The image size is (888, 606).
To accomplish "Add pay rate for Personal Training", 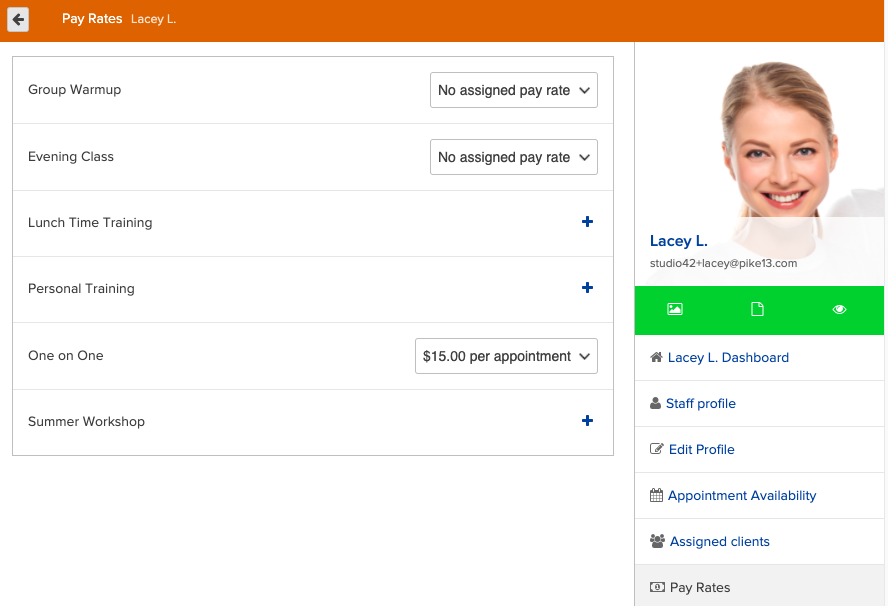I will pos(587,288).
